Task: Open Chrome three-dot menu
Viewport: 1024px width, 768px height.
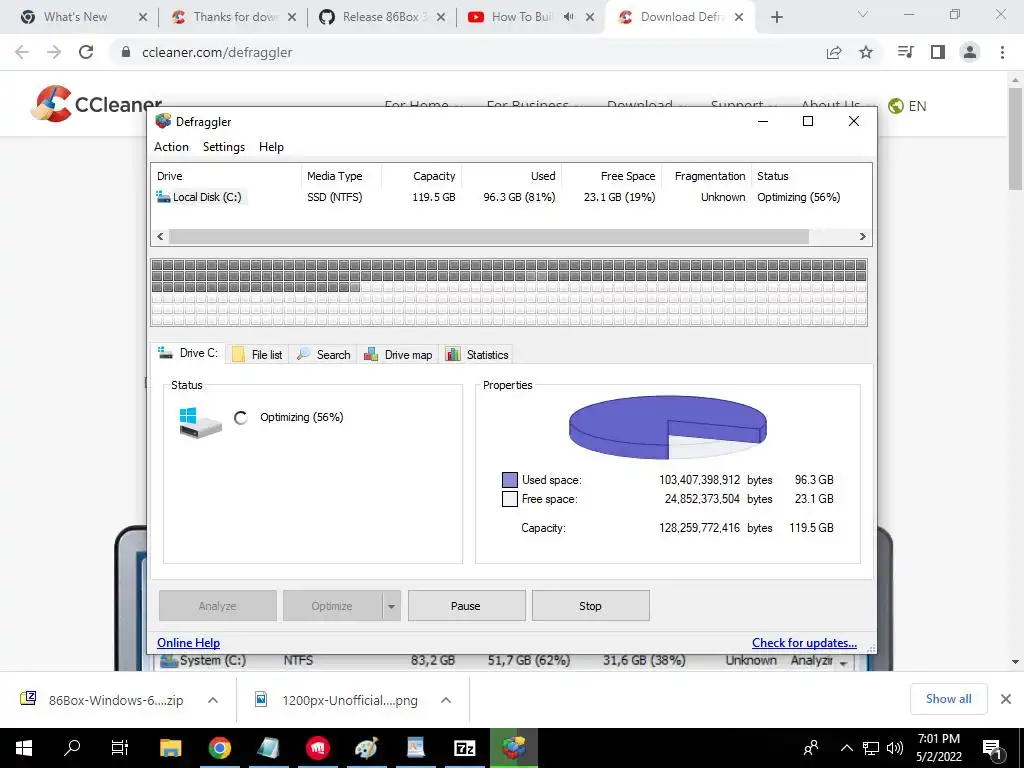Action: [x=1002, y=52]
